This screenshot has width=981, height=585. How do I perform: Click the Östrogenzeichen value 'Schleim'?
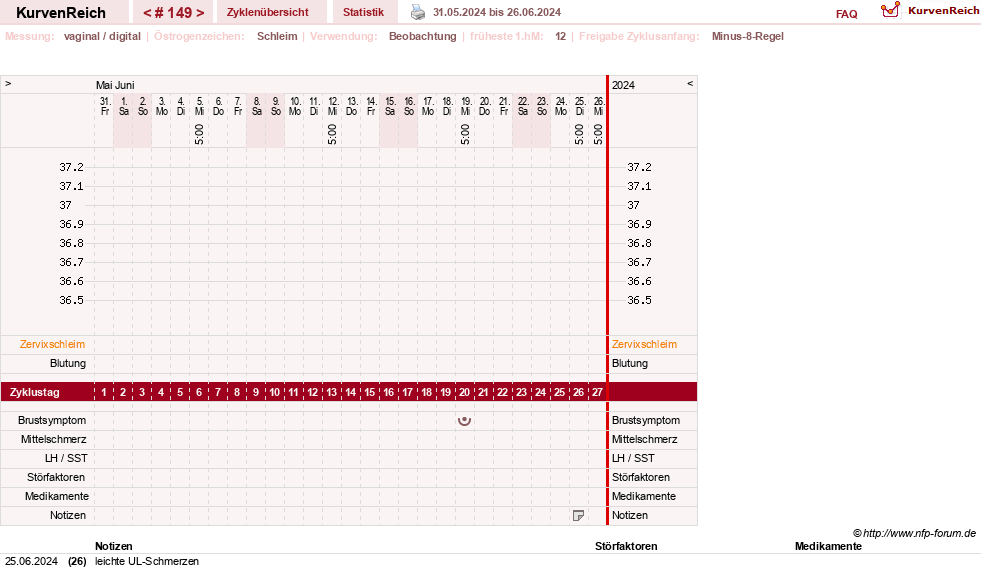click(277, 36)
